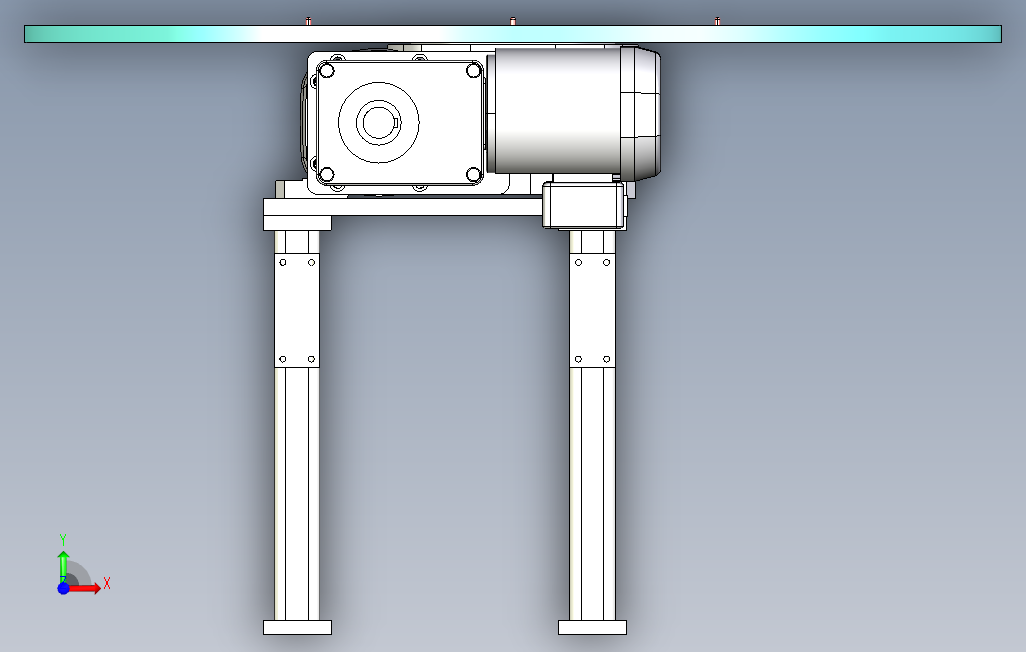This screenshot has height=652, width=1026.
Task: Select the left leg's four-hole bracket plate
Action: (x=297, y=311)
